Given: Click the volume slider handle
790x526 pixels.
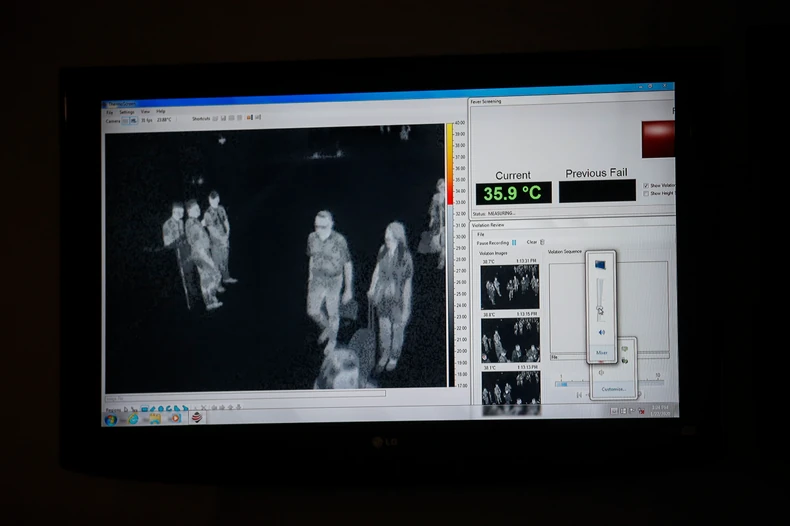Looking at the screenshot, I should (x=600, y=310).
